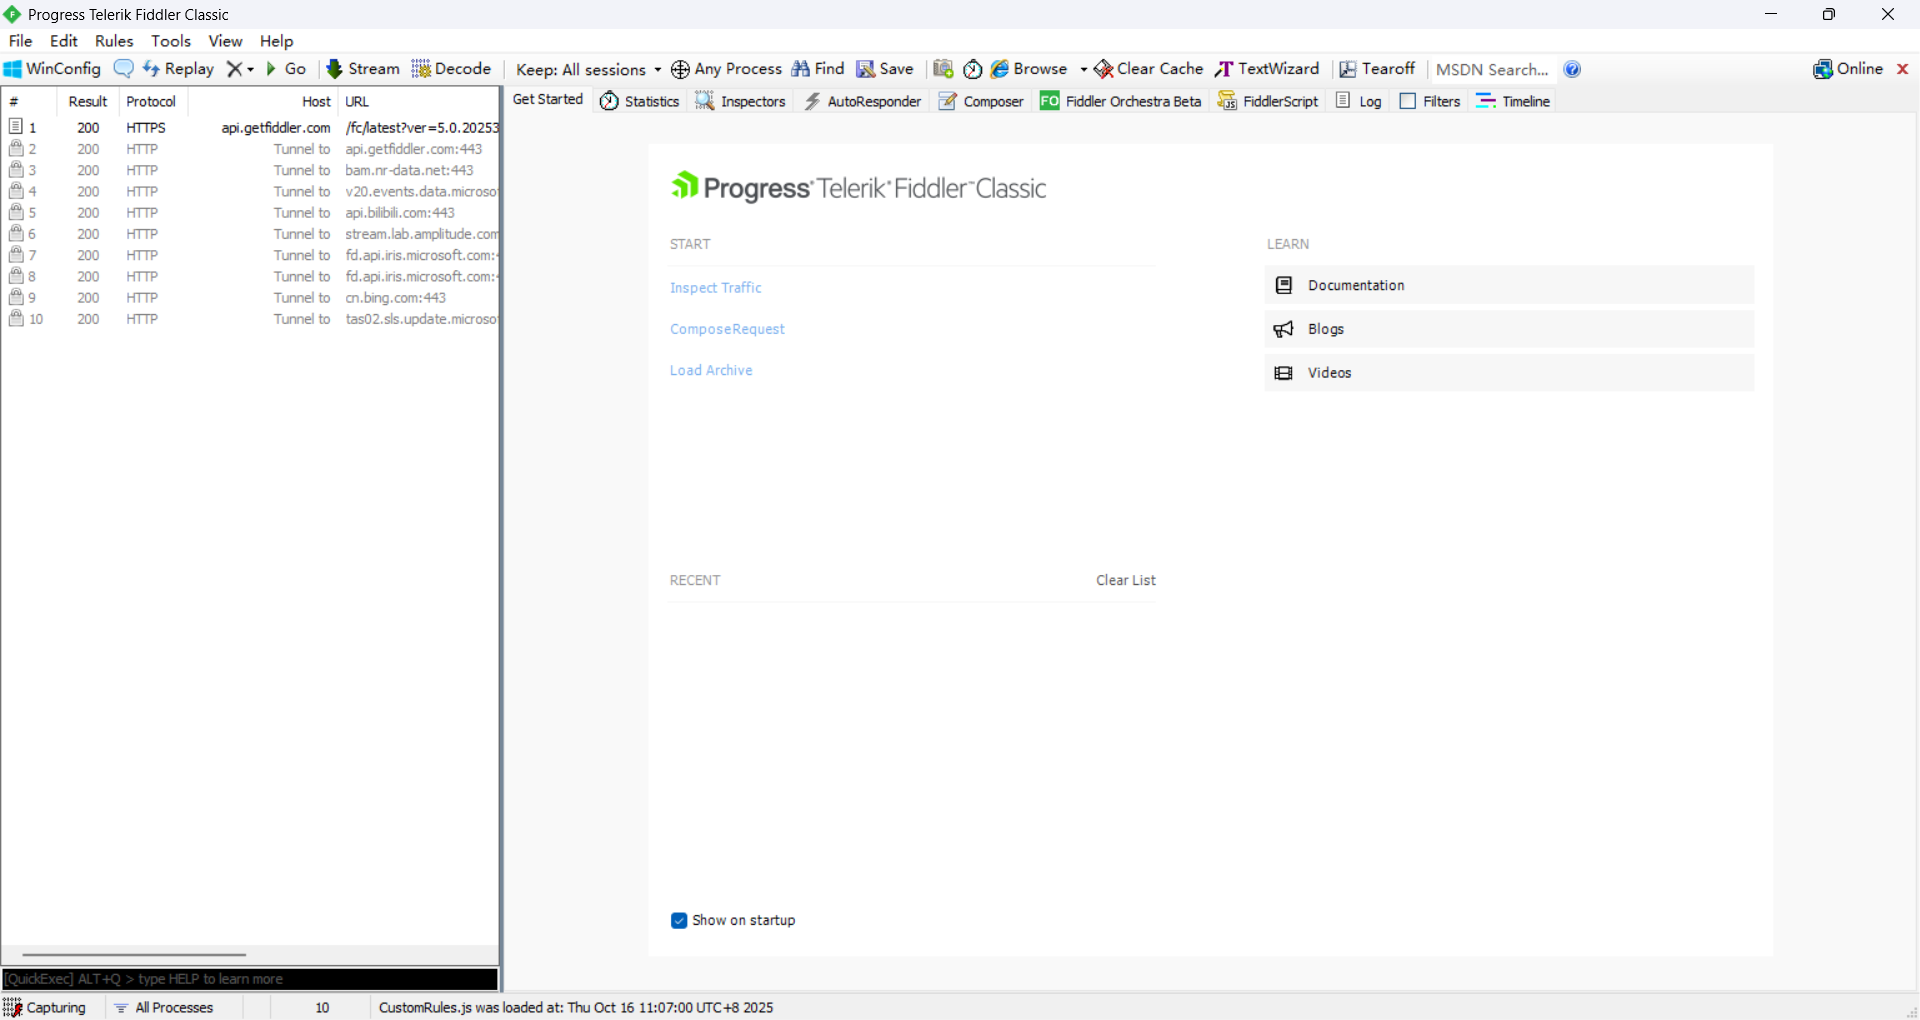
Task: Launch Browse in Internet Explorer
Action: (x=1029, y=69)
